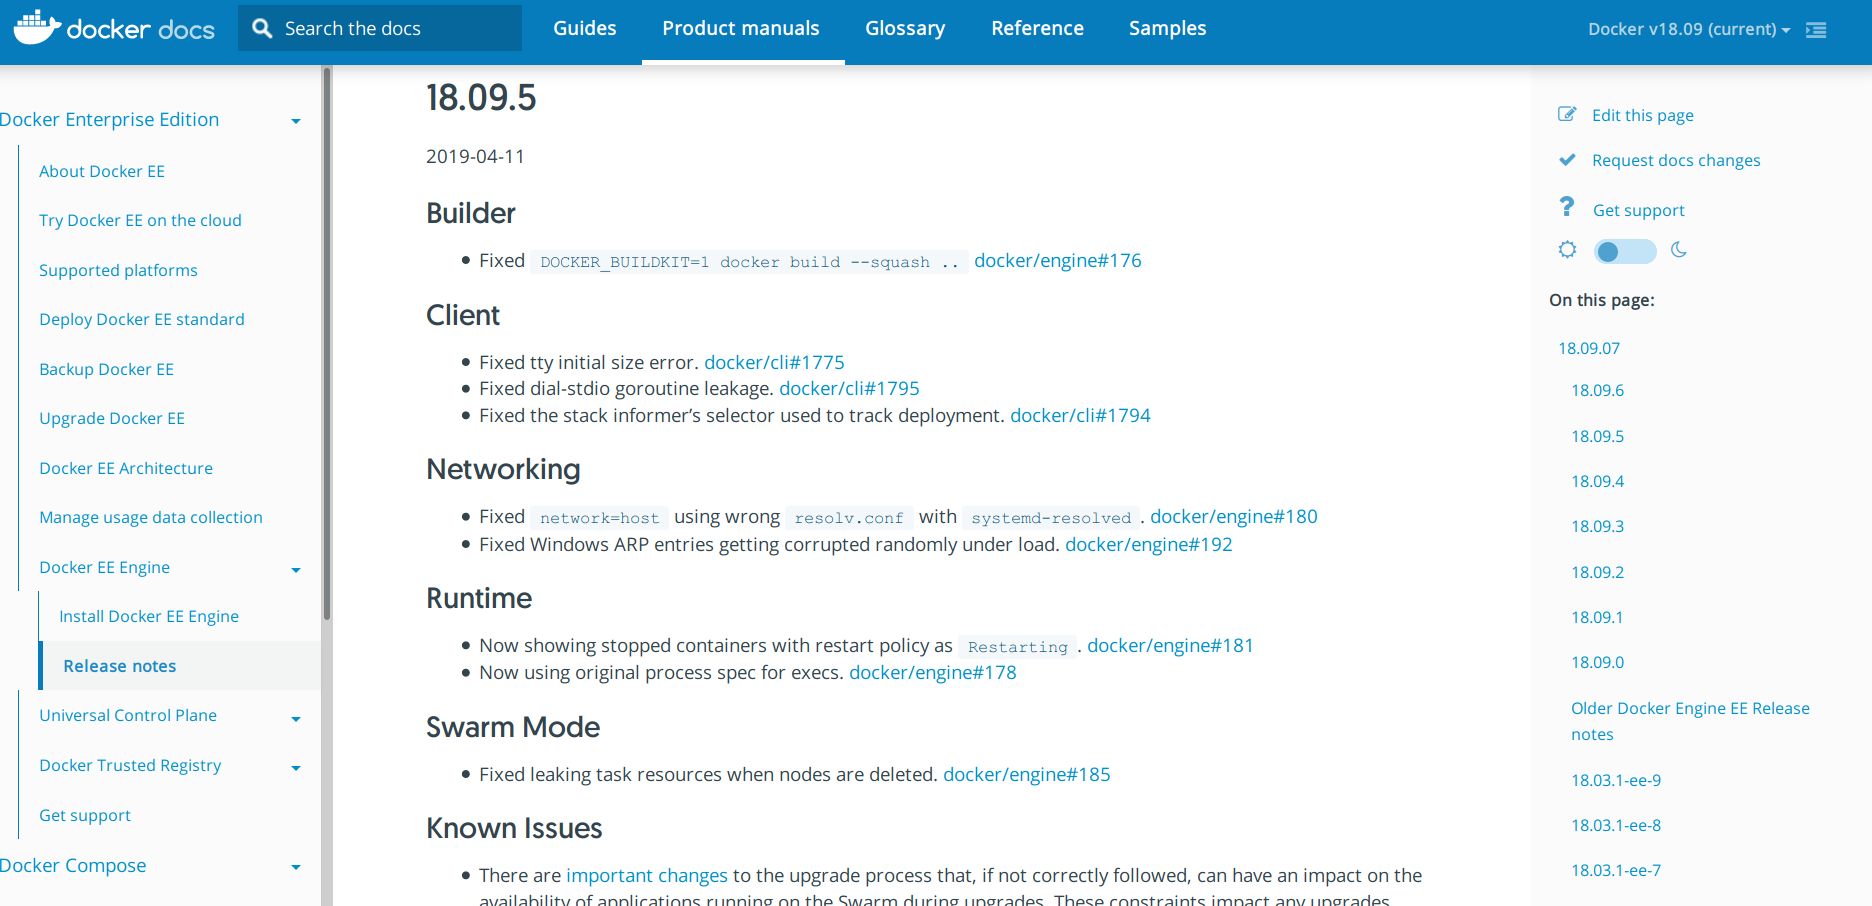Follow the important changes link
The image size is (1872, 906).
coord(646,876)
